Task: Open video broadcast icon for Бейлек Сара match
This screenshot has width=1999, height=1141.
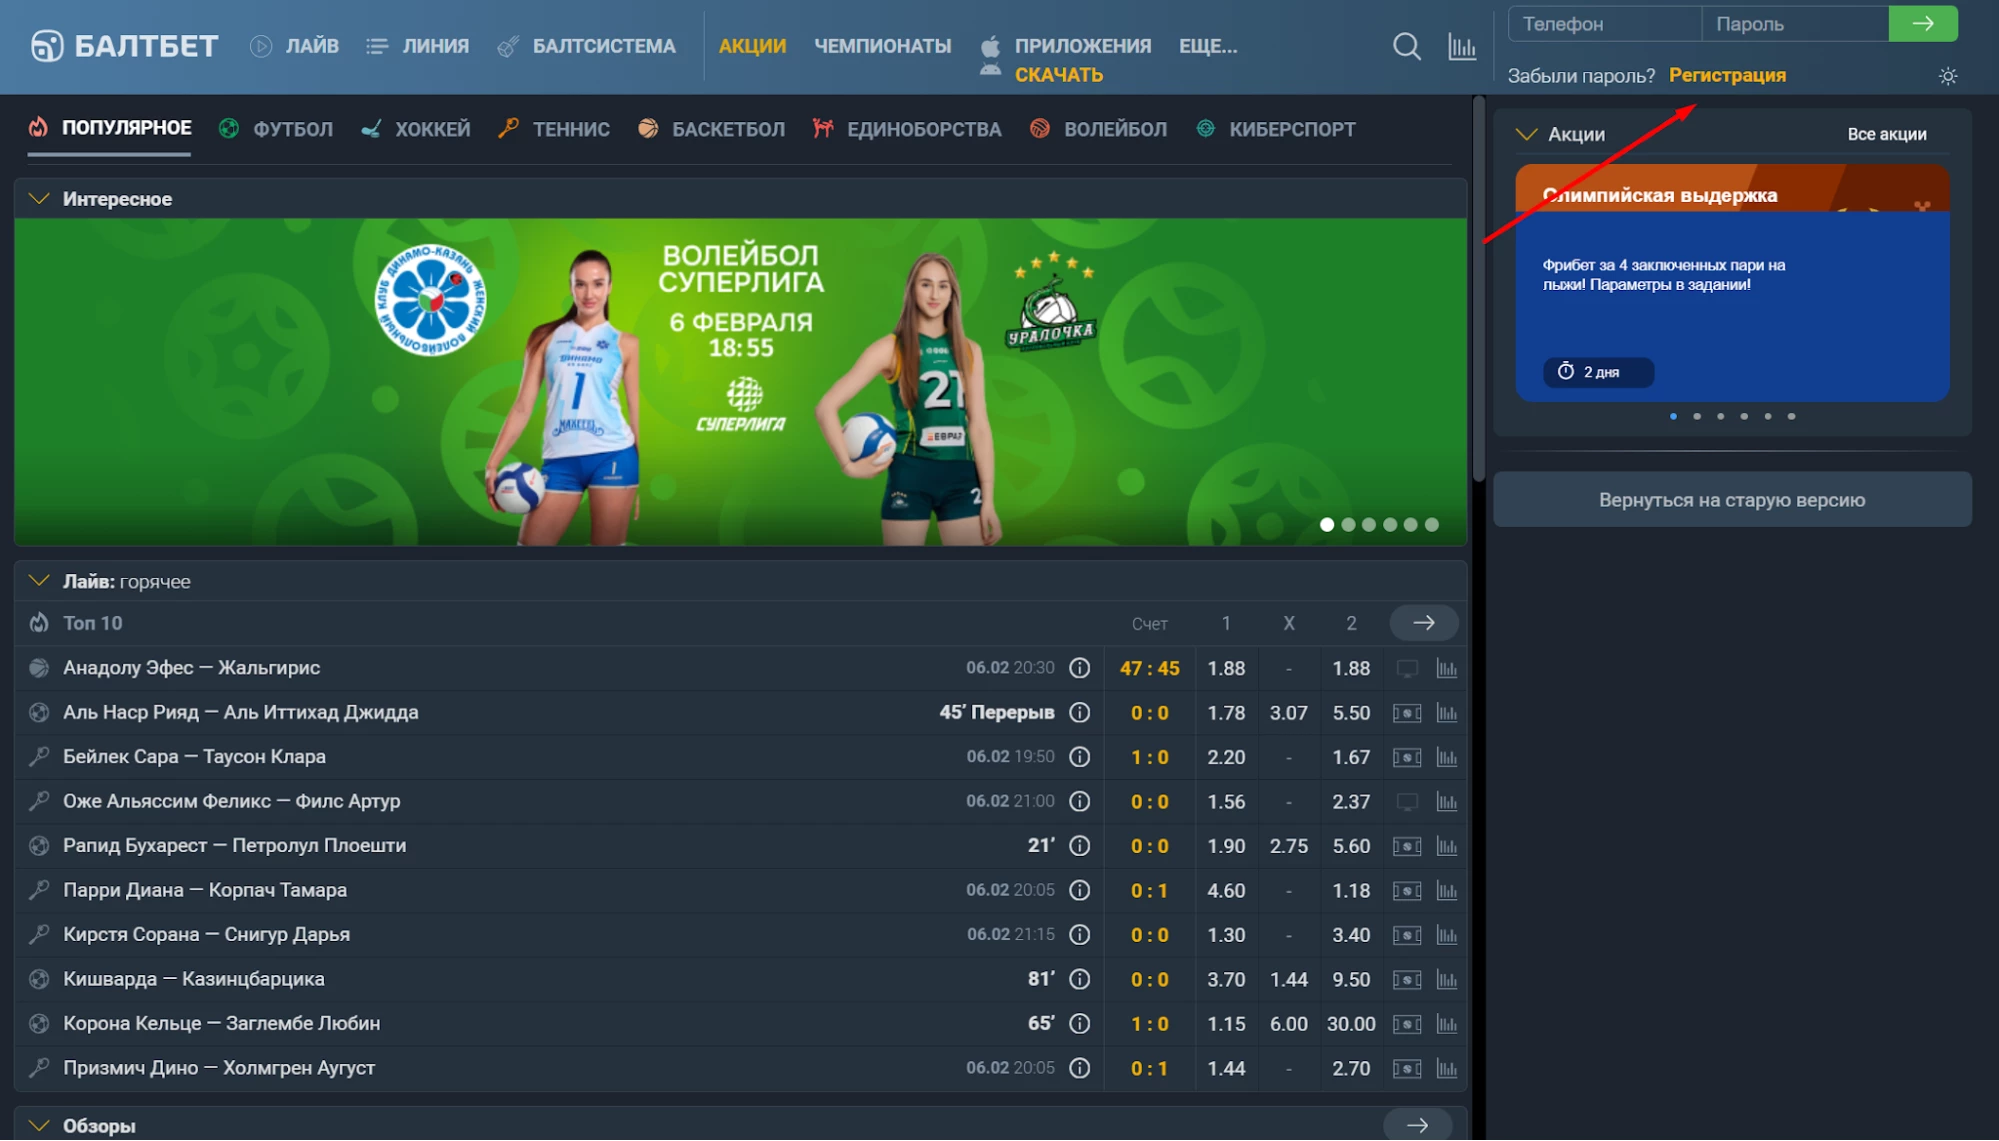Action: click(1406, 757)
